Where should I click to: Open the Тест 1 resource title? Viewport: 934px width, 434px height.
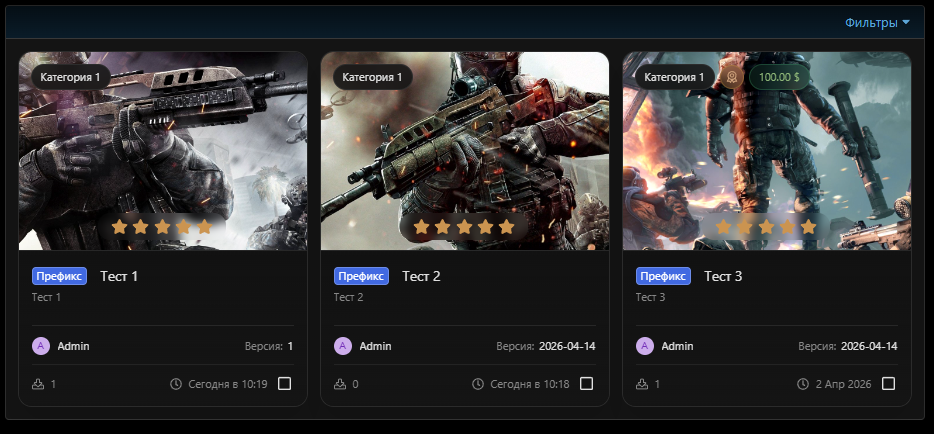[119, 276]
